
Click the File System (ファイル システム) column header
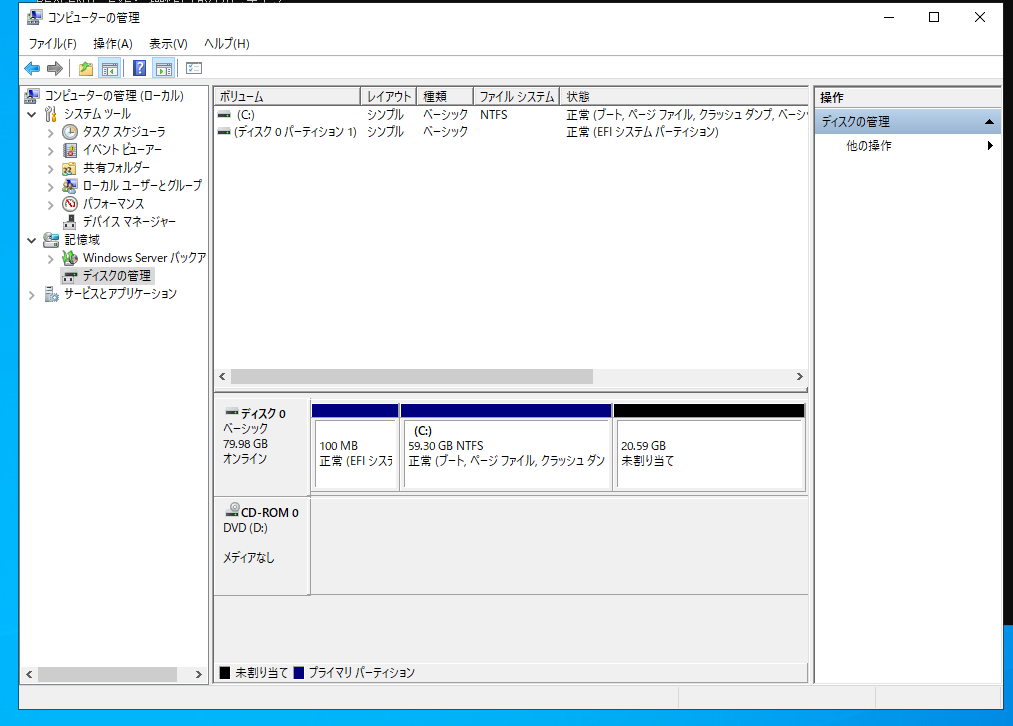pos(516,96)
